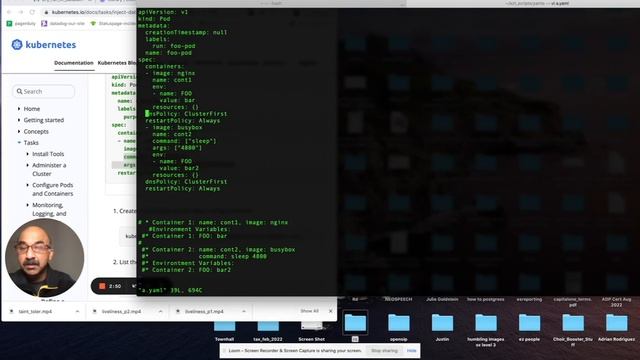The height and width of the screenshot is (360, 640).
Task: Expand the Concepts section arrow
Action: click(19, 131)
